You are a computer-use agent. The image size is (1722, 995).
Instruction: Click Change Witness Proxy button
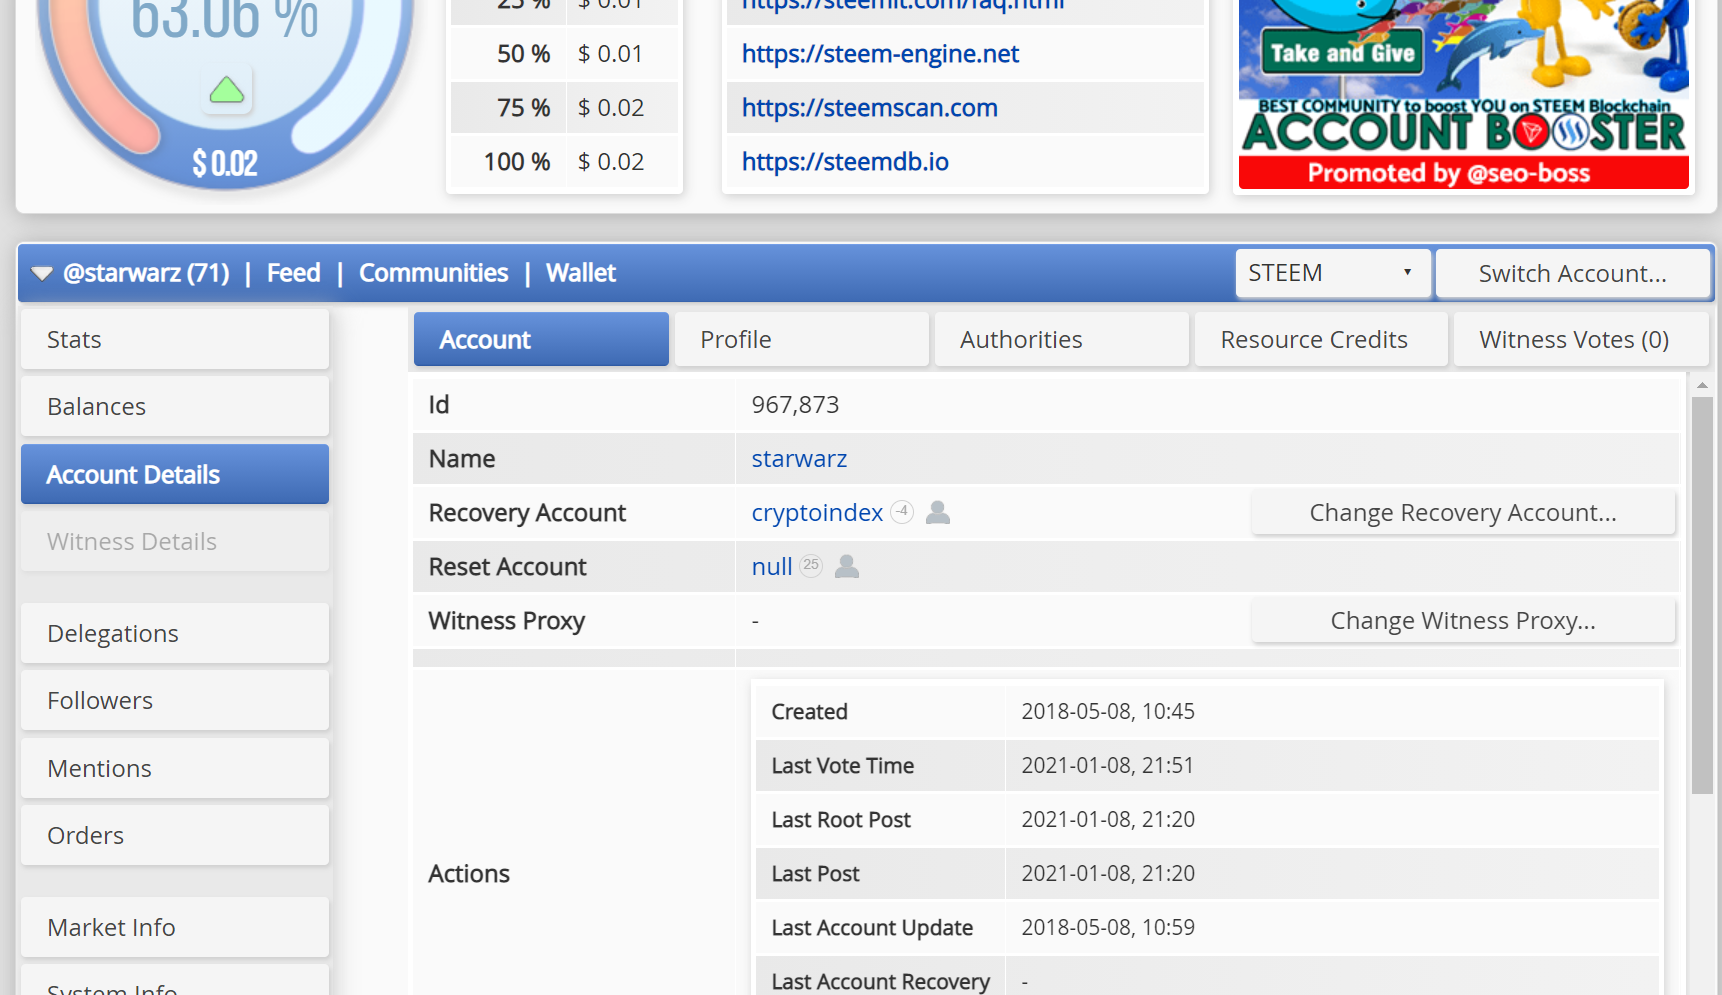[1462, 621]
